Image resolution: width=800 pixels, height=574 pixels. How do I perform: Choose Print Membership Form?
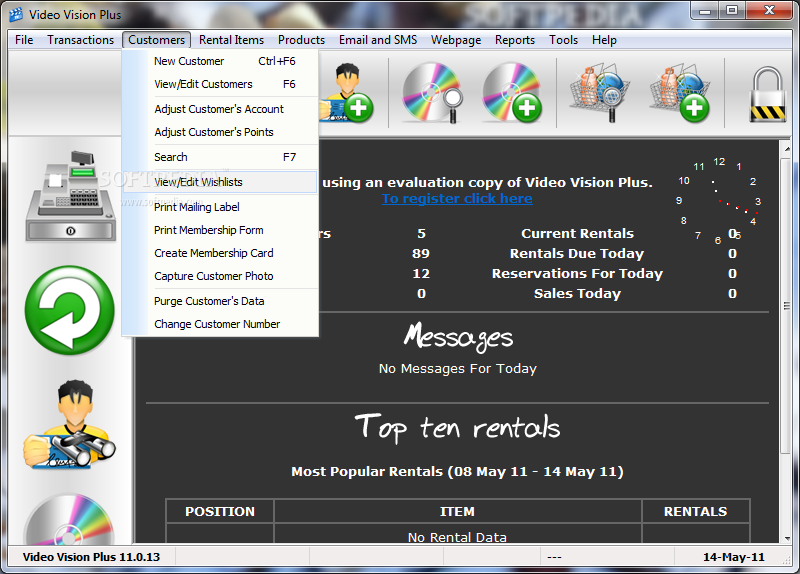[x=220, y=230]
